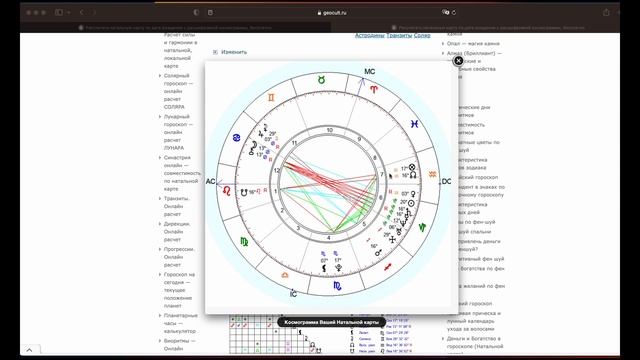
Task: Click the Venus glyph in the chart
Action: [x=413, y=194]
